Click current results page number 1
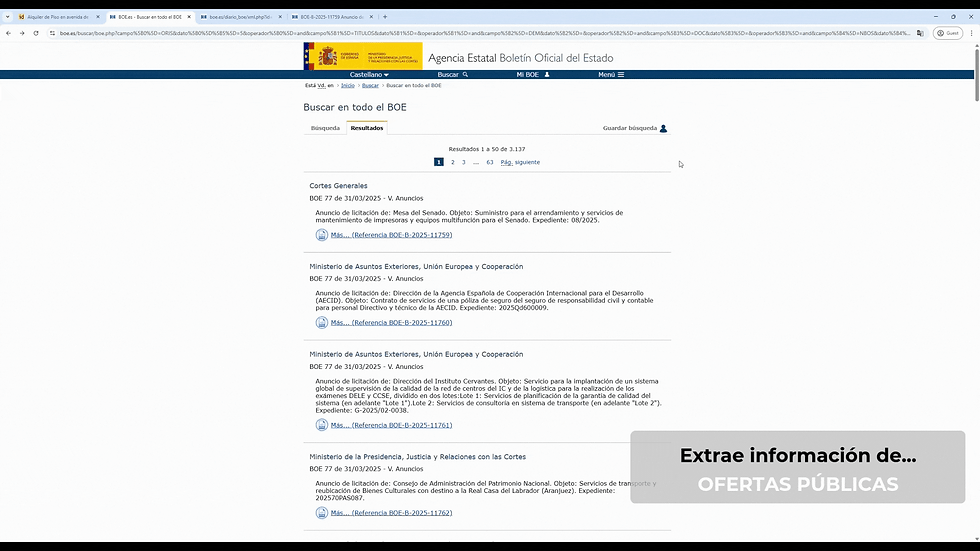980x551 pixels. (x=439, y=162)
